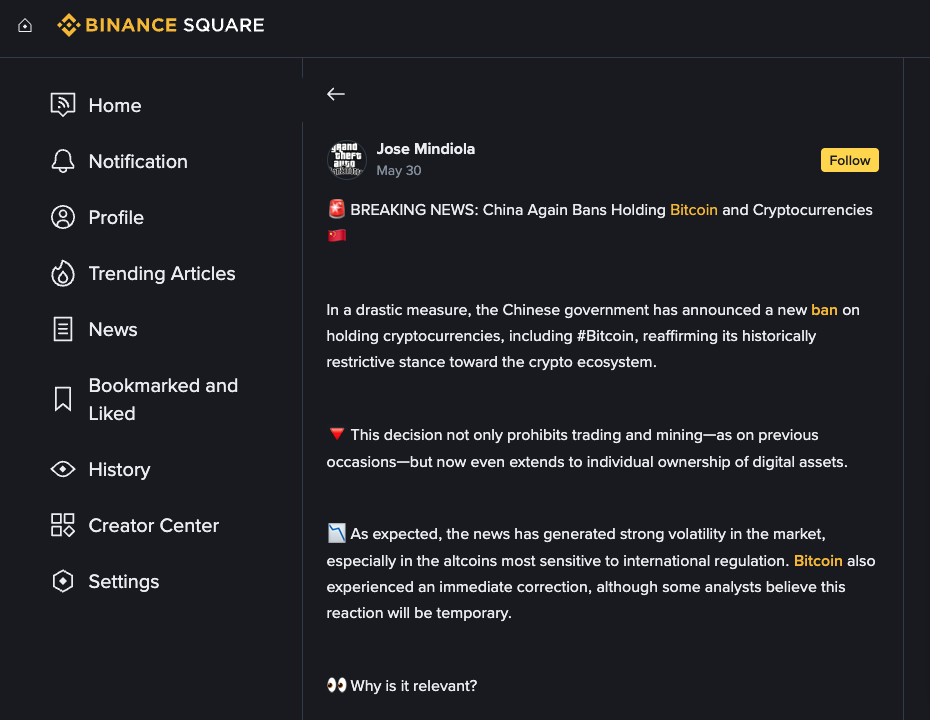Click the siren emoji before BREAKING NEWS
The height and width of the screenshot is (720, 930).
(x=337, y=209)
